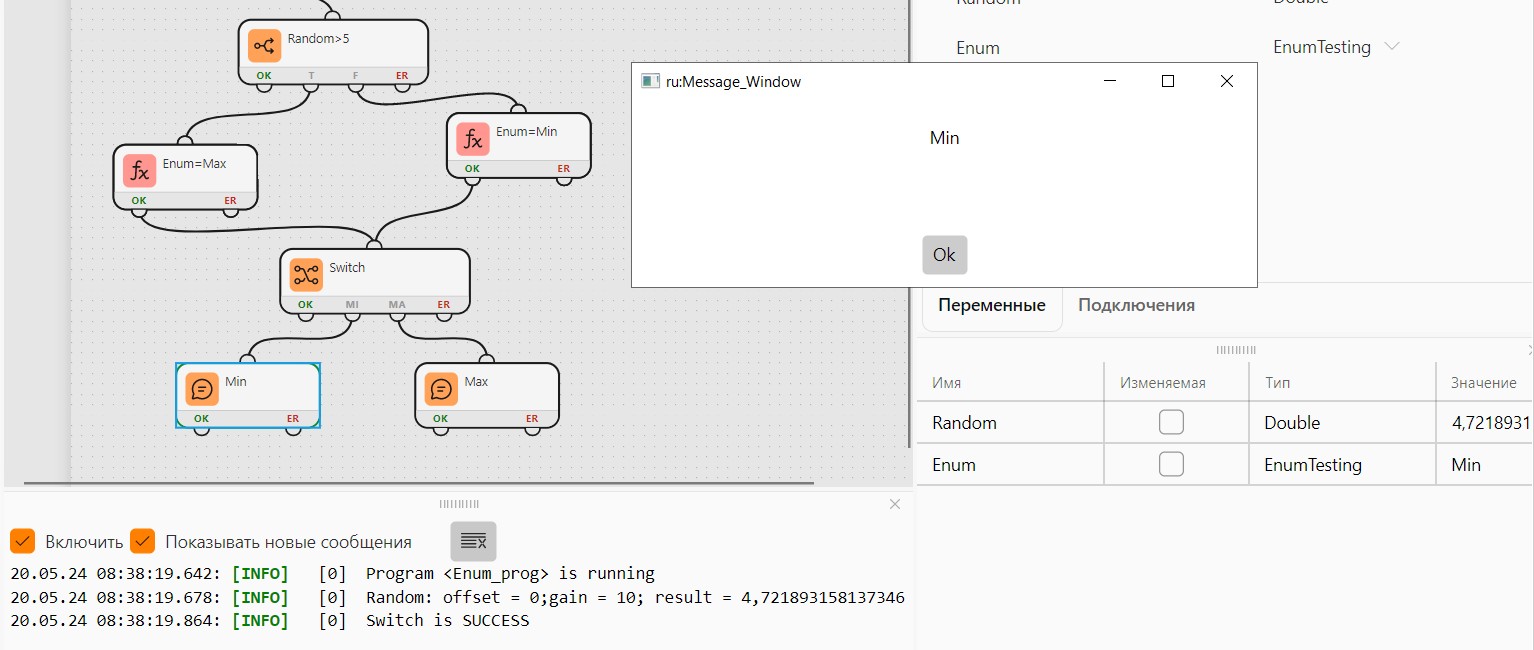The image size is (1534, 650).
Task: Select the Enum=Max function icon
Action: tap(140, 171)
